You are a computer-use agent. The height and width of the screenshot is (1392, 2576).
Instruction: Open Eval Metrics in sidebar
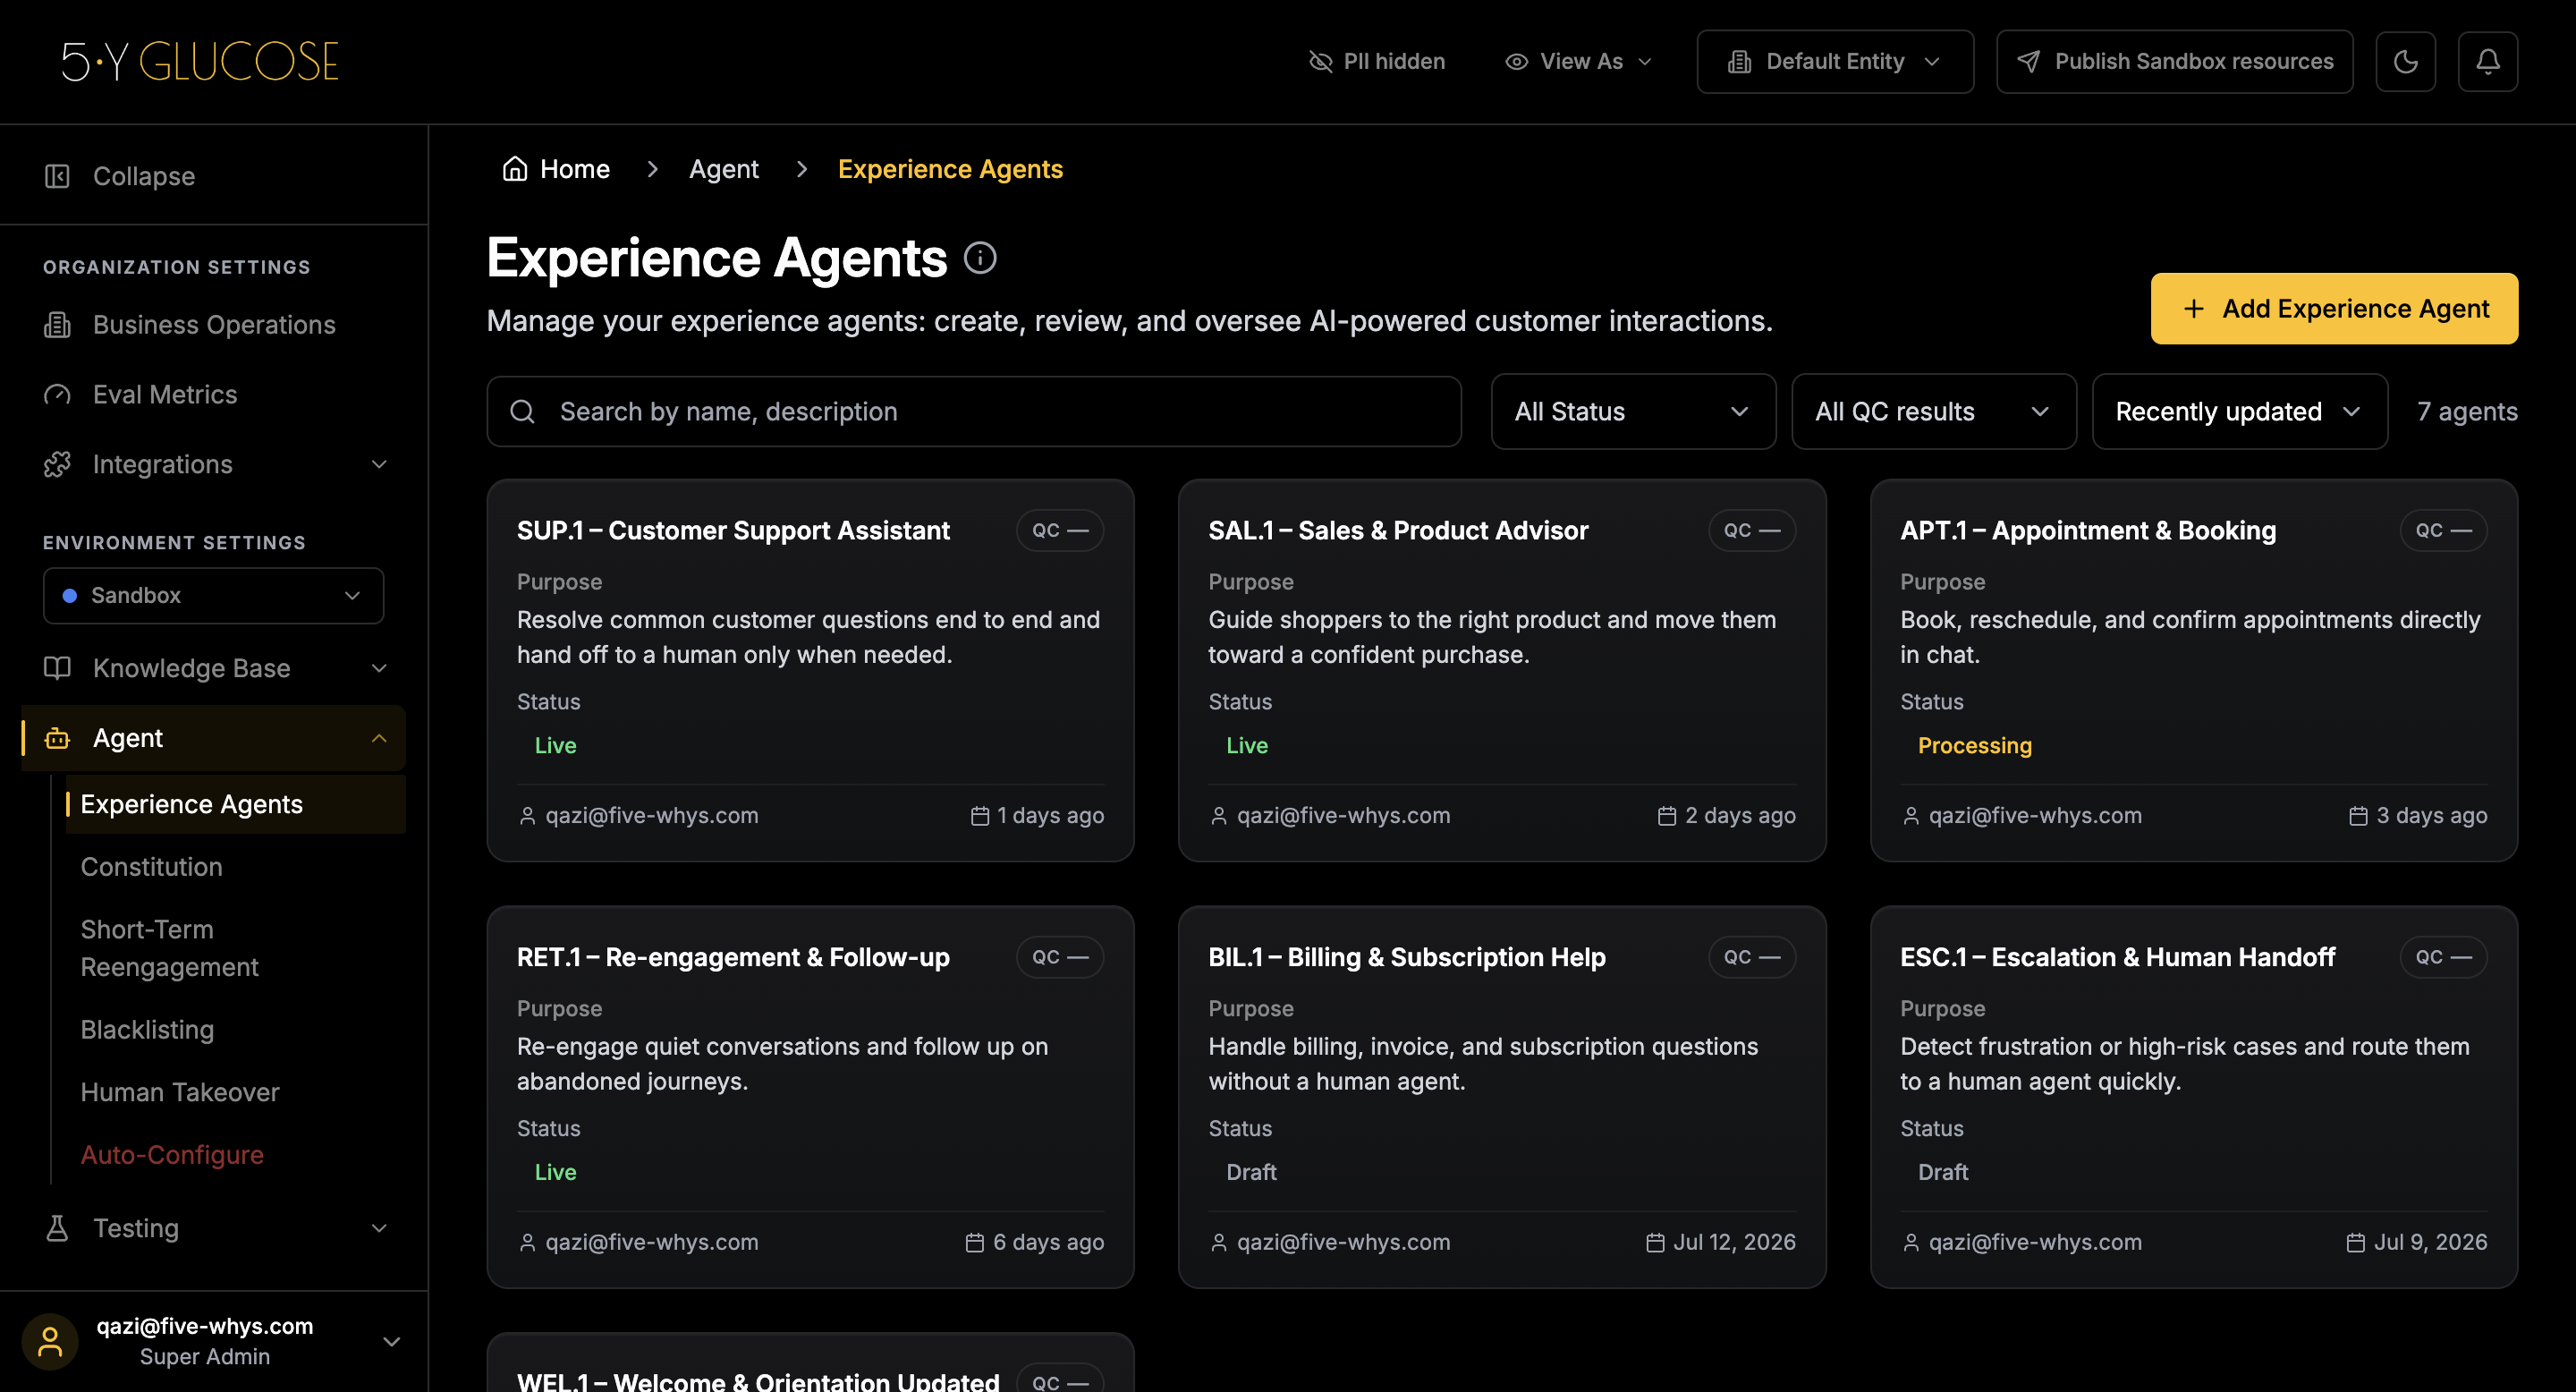pos(213,395)
